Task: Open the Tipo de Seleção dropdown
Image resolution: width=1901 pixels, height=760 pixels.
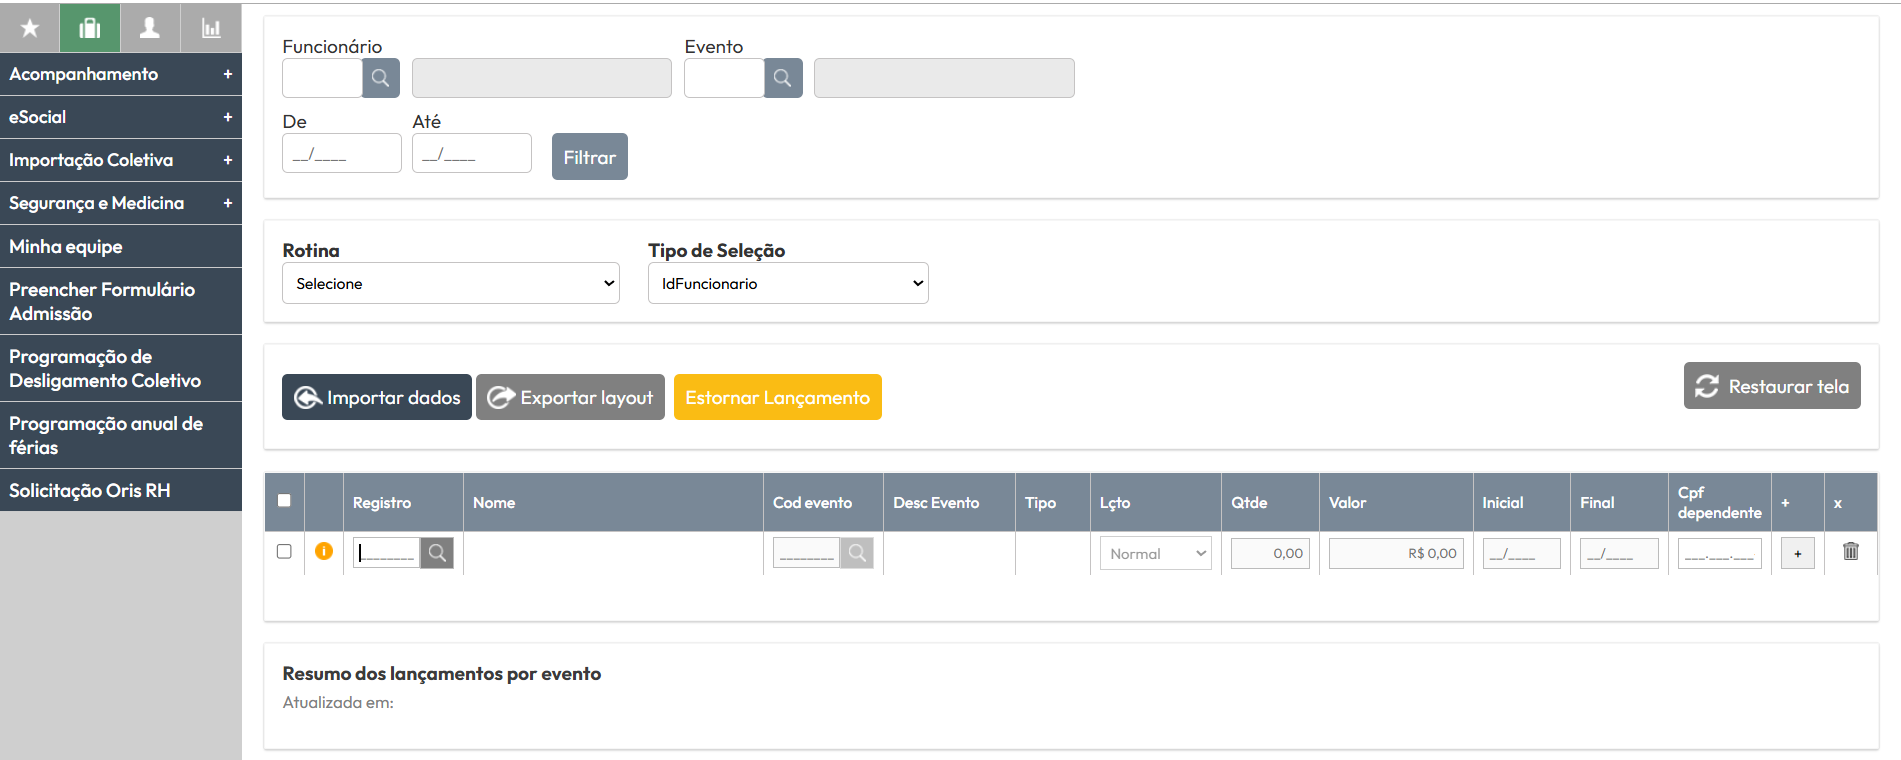Action: point(788,283)
